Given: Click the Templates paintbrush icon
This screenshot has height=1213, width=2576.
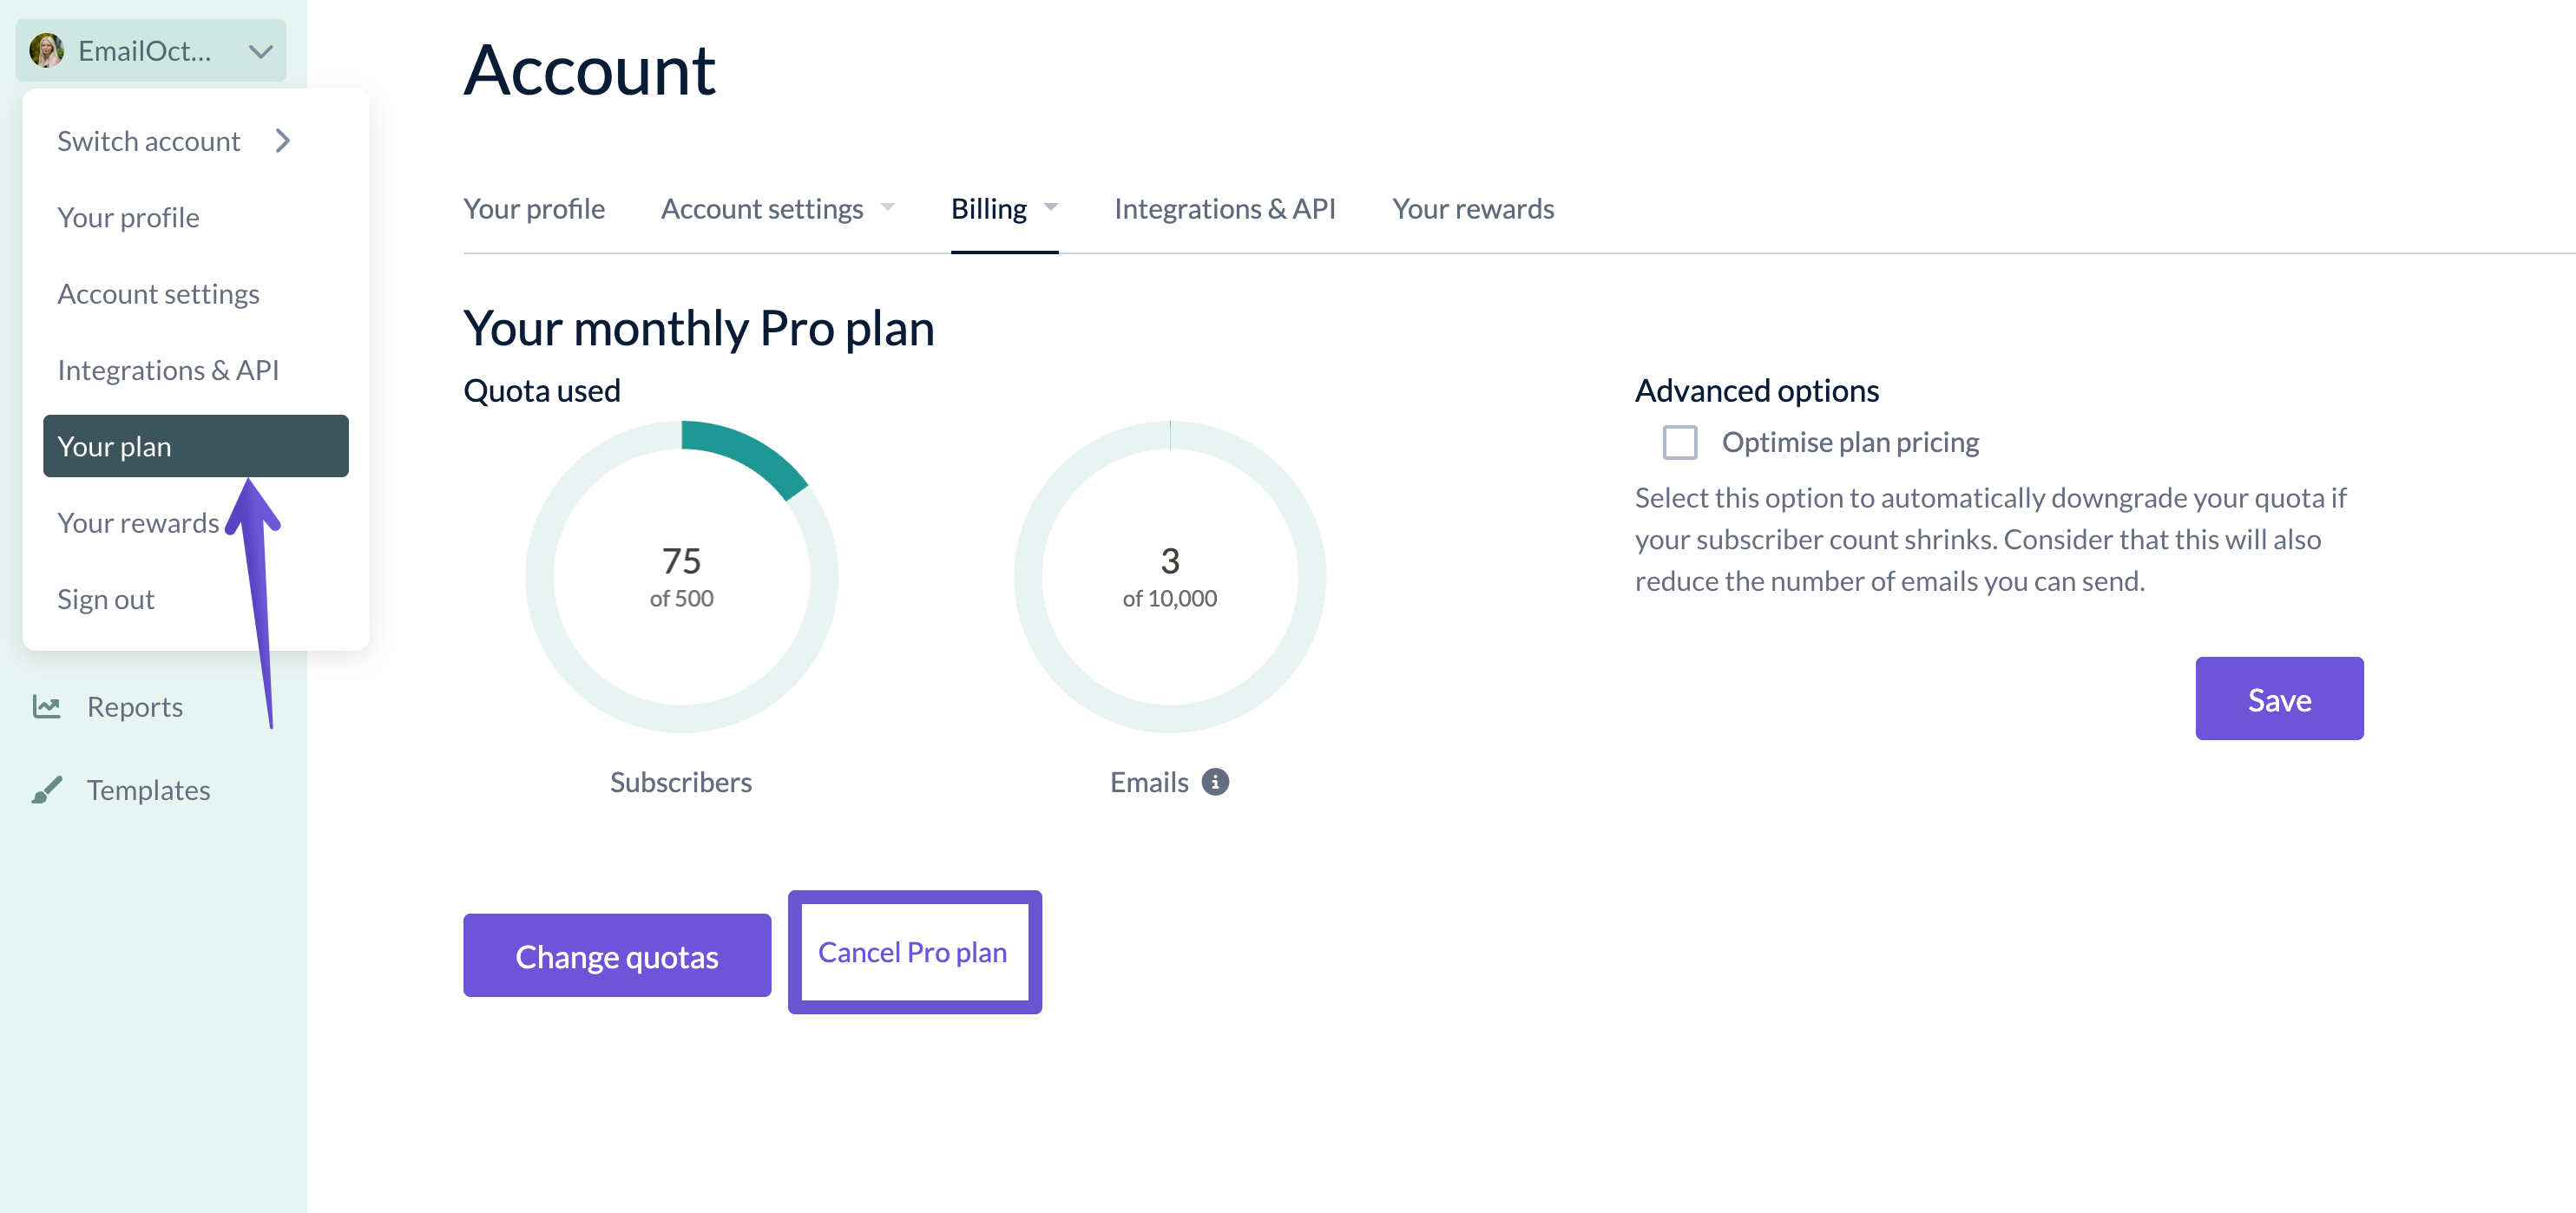Looking at the screenshot, I should [46, 790].
